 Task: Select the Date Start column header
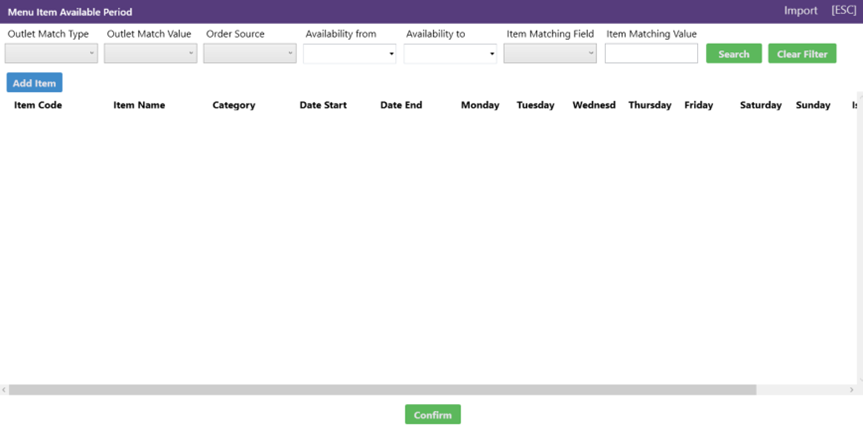pyautogui.click(x=323, y=105)
